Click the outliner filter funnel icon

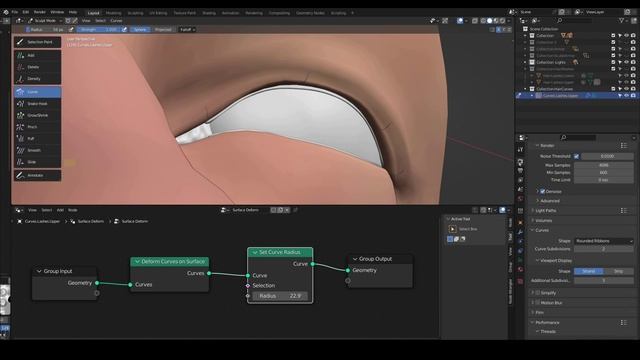tap(621, 20)
